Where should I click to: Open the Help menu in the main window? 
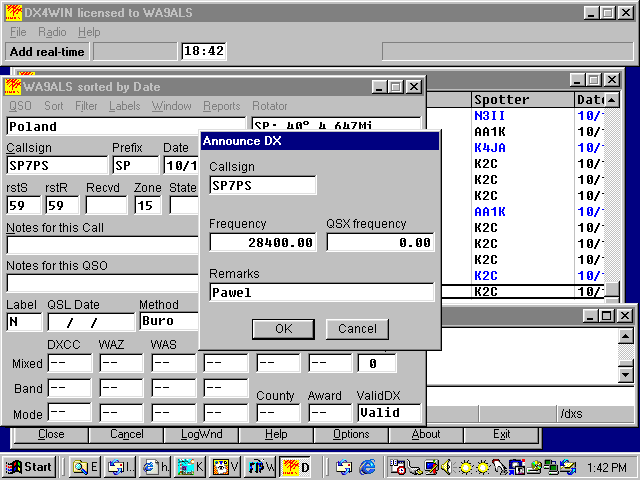click(x=89, y=32)
